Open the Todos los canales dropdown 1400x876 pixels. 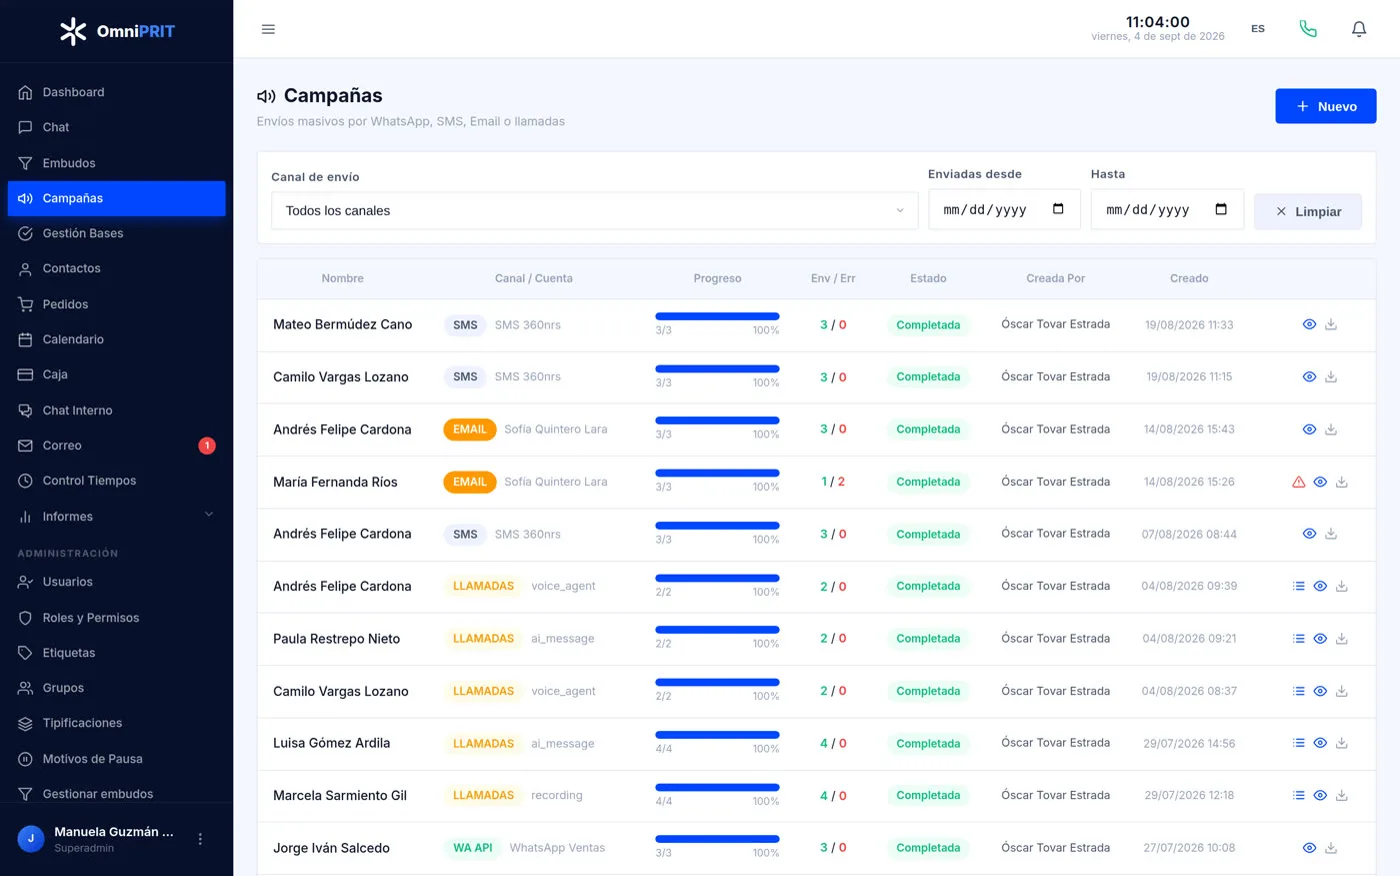point(594,211)
